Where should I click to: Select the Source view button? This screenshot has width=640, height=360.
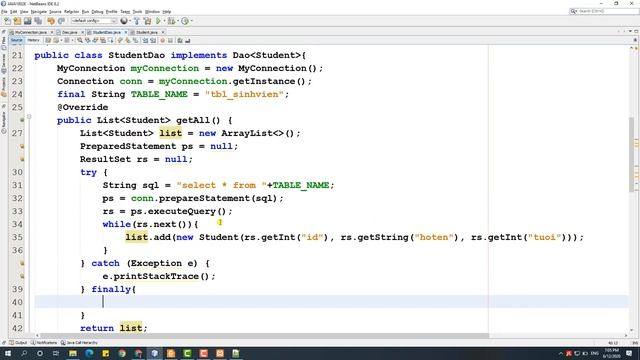(x=16, y=40)
